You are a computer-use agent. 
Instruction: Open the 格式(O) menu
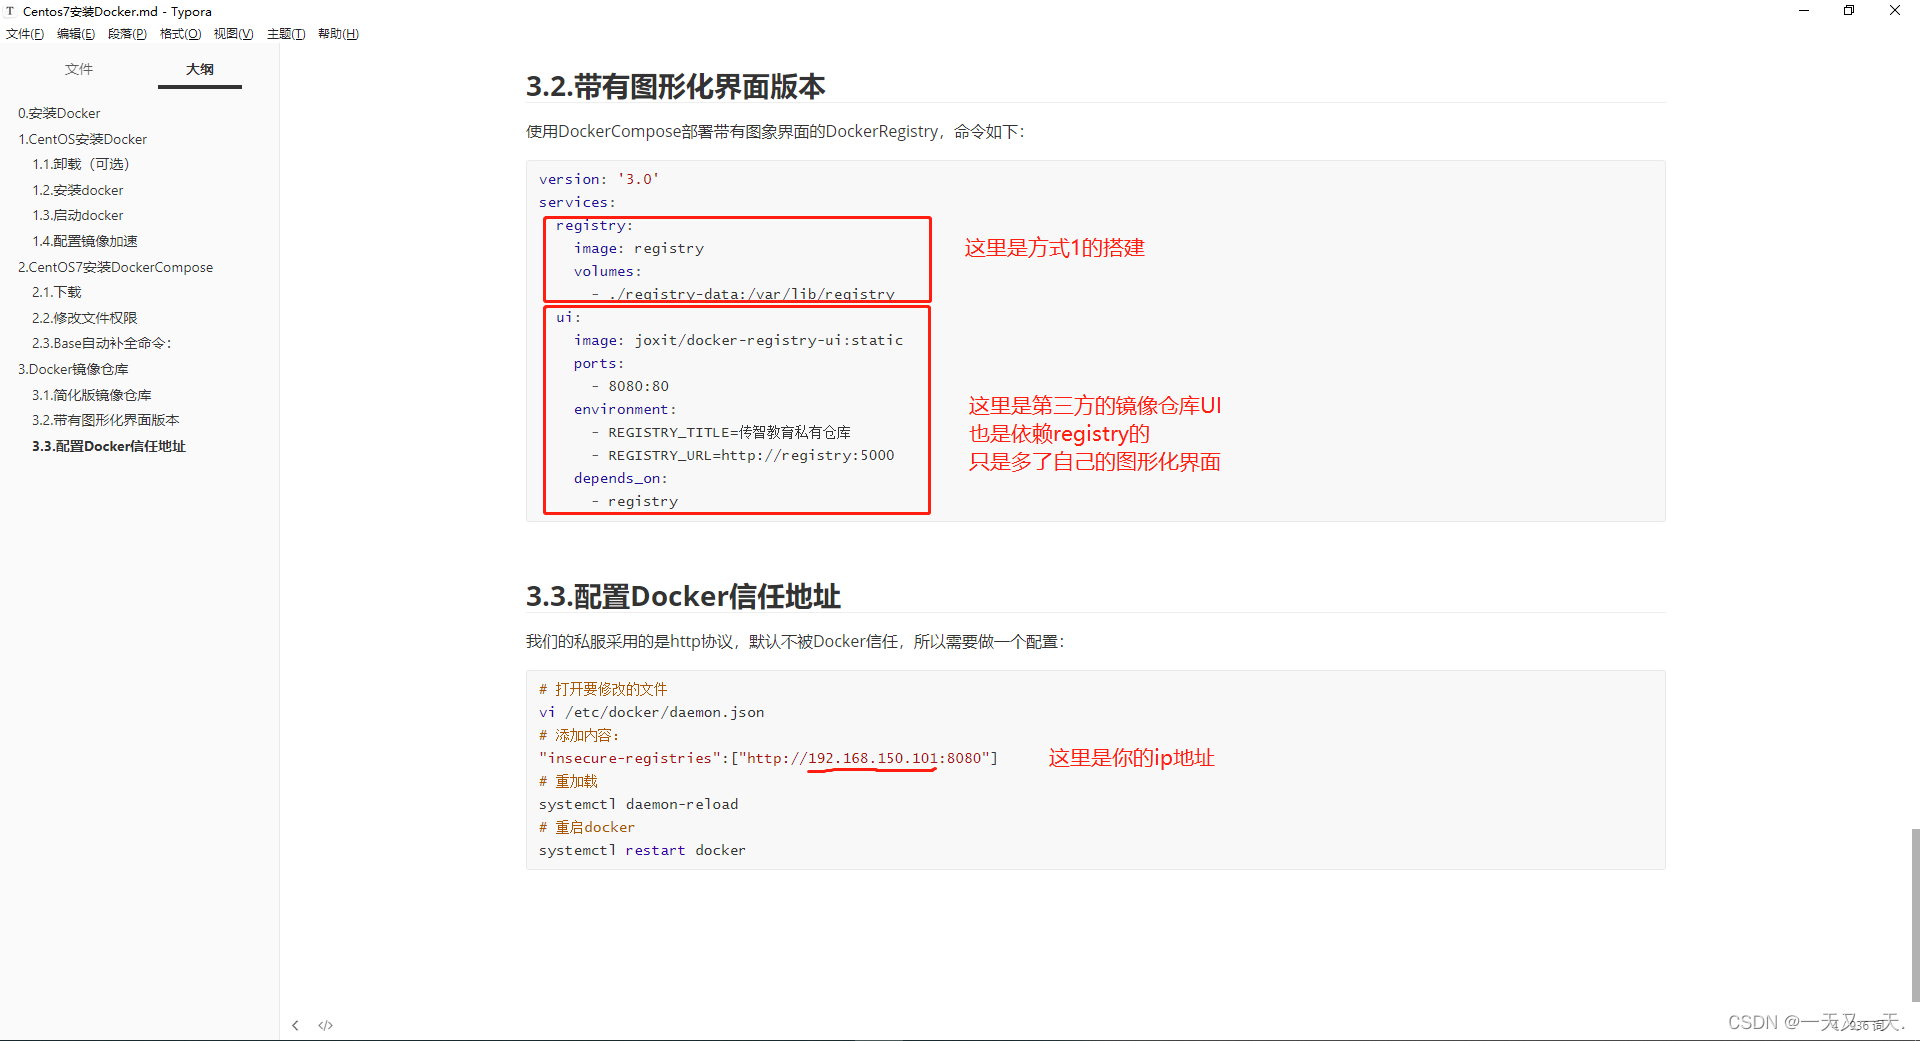(180, 33)
